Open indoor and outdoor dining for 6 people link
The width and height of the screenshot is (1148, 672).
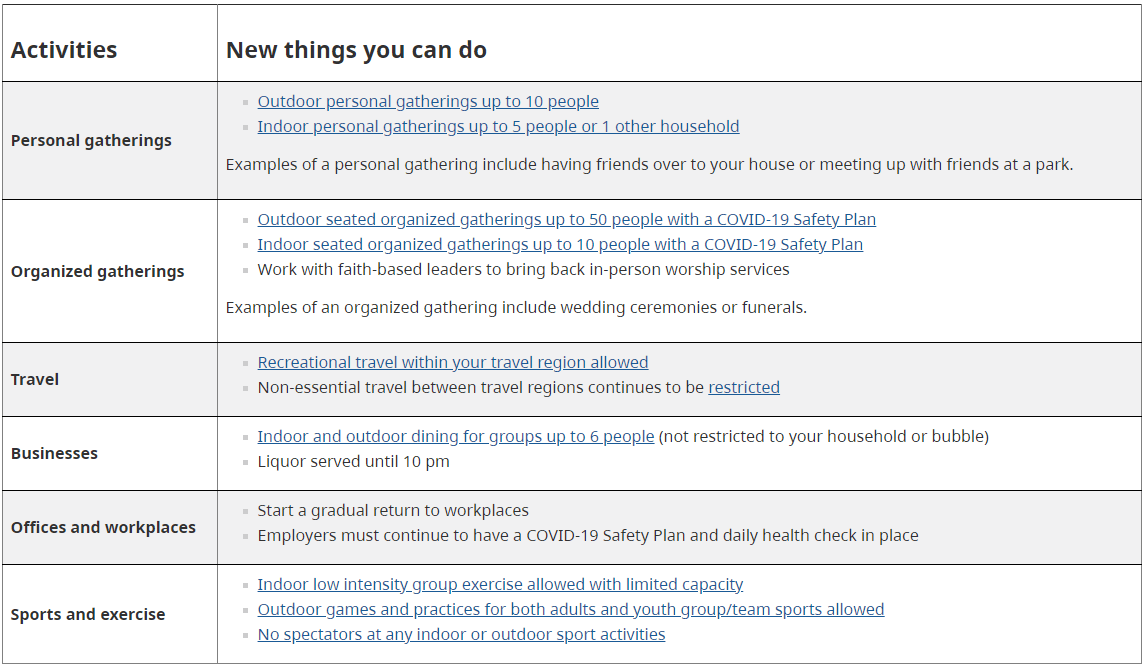[455, 436]
